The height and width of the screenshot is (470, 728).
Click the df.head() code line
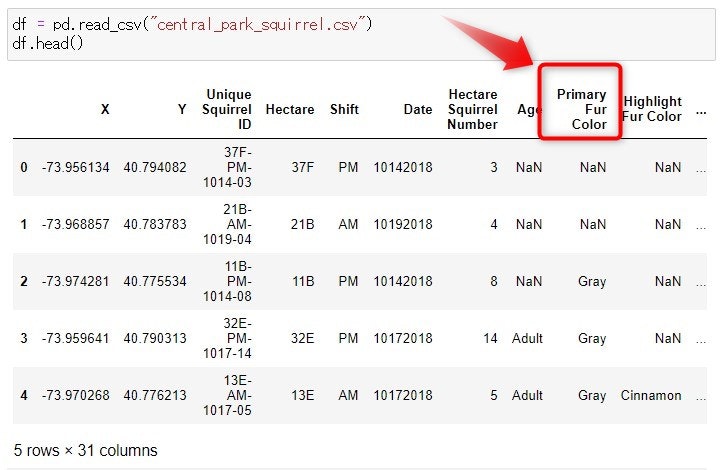48,44
